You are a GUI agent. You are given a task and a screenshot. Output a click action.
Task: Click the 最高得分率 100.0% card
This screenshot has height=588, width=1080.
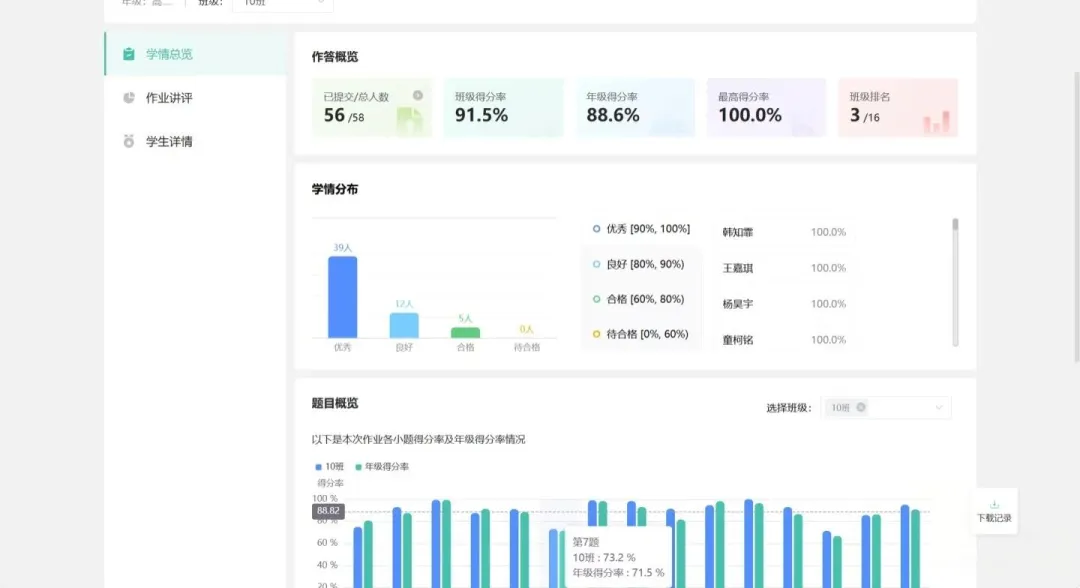pyautogui.click(x=767, y=107)
